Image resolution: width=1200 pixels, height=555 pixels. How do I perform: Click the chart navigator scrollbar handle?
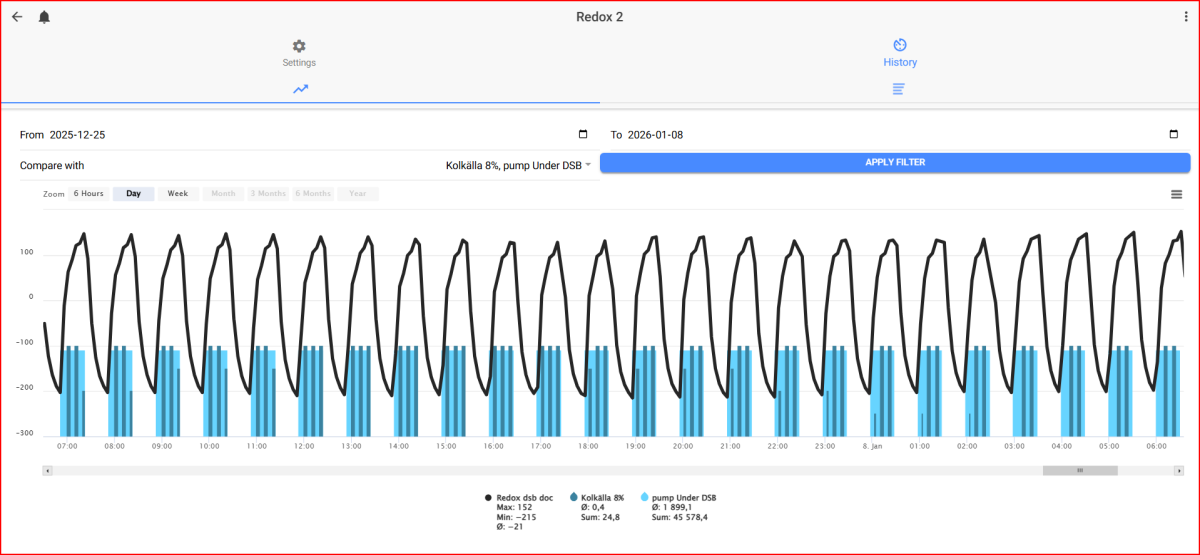[1080, 470]
